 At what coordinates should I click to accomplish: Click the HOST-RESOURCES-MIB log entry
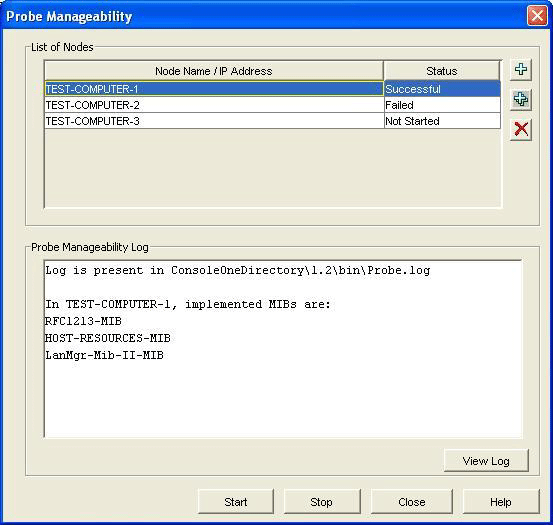(108, 338)
